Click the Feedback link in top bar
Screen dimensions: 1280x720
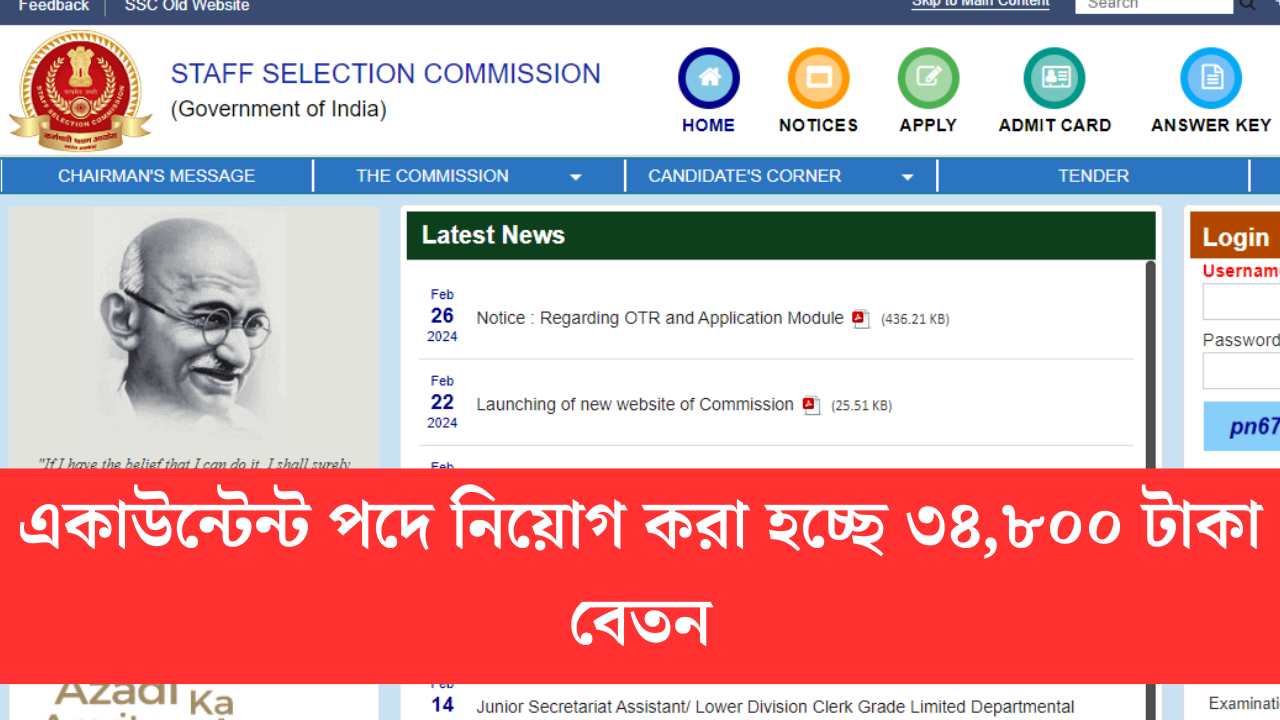(x=54, y=6)
